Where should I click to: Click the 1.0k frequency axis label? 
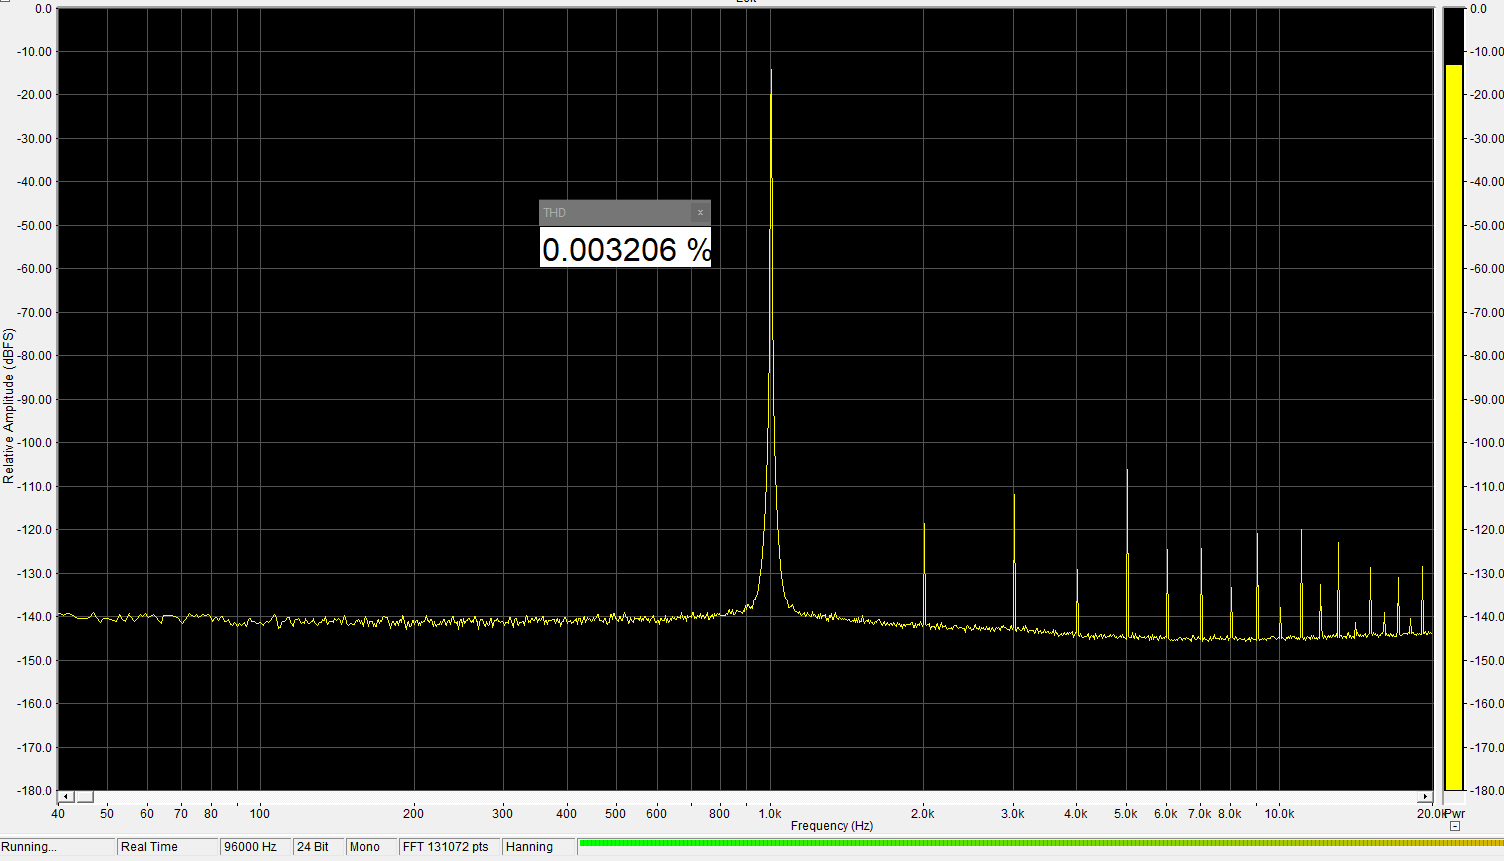tap(770, 814)
